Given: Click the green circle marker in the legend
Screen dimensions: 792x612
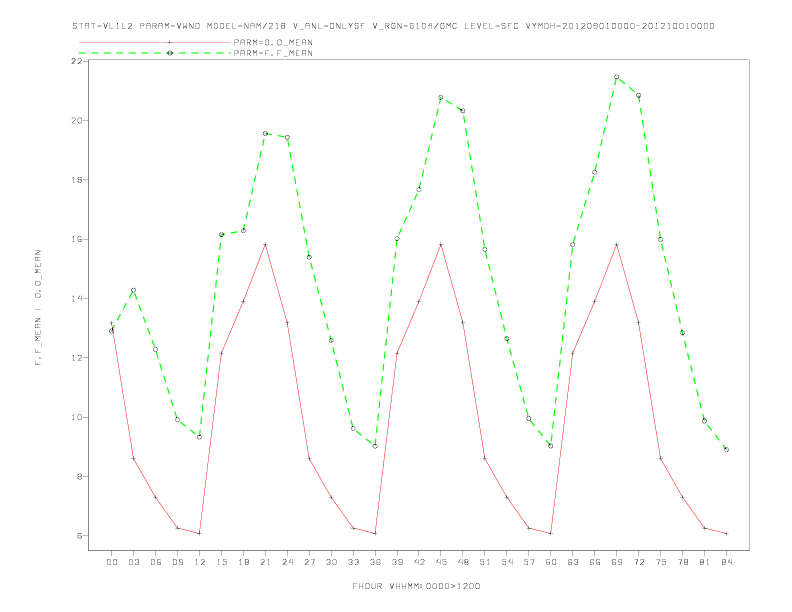Looking at the screenshot, I should [170, 53].
